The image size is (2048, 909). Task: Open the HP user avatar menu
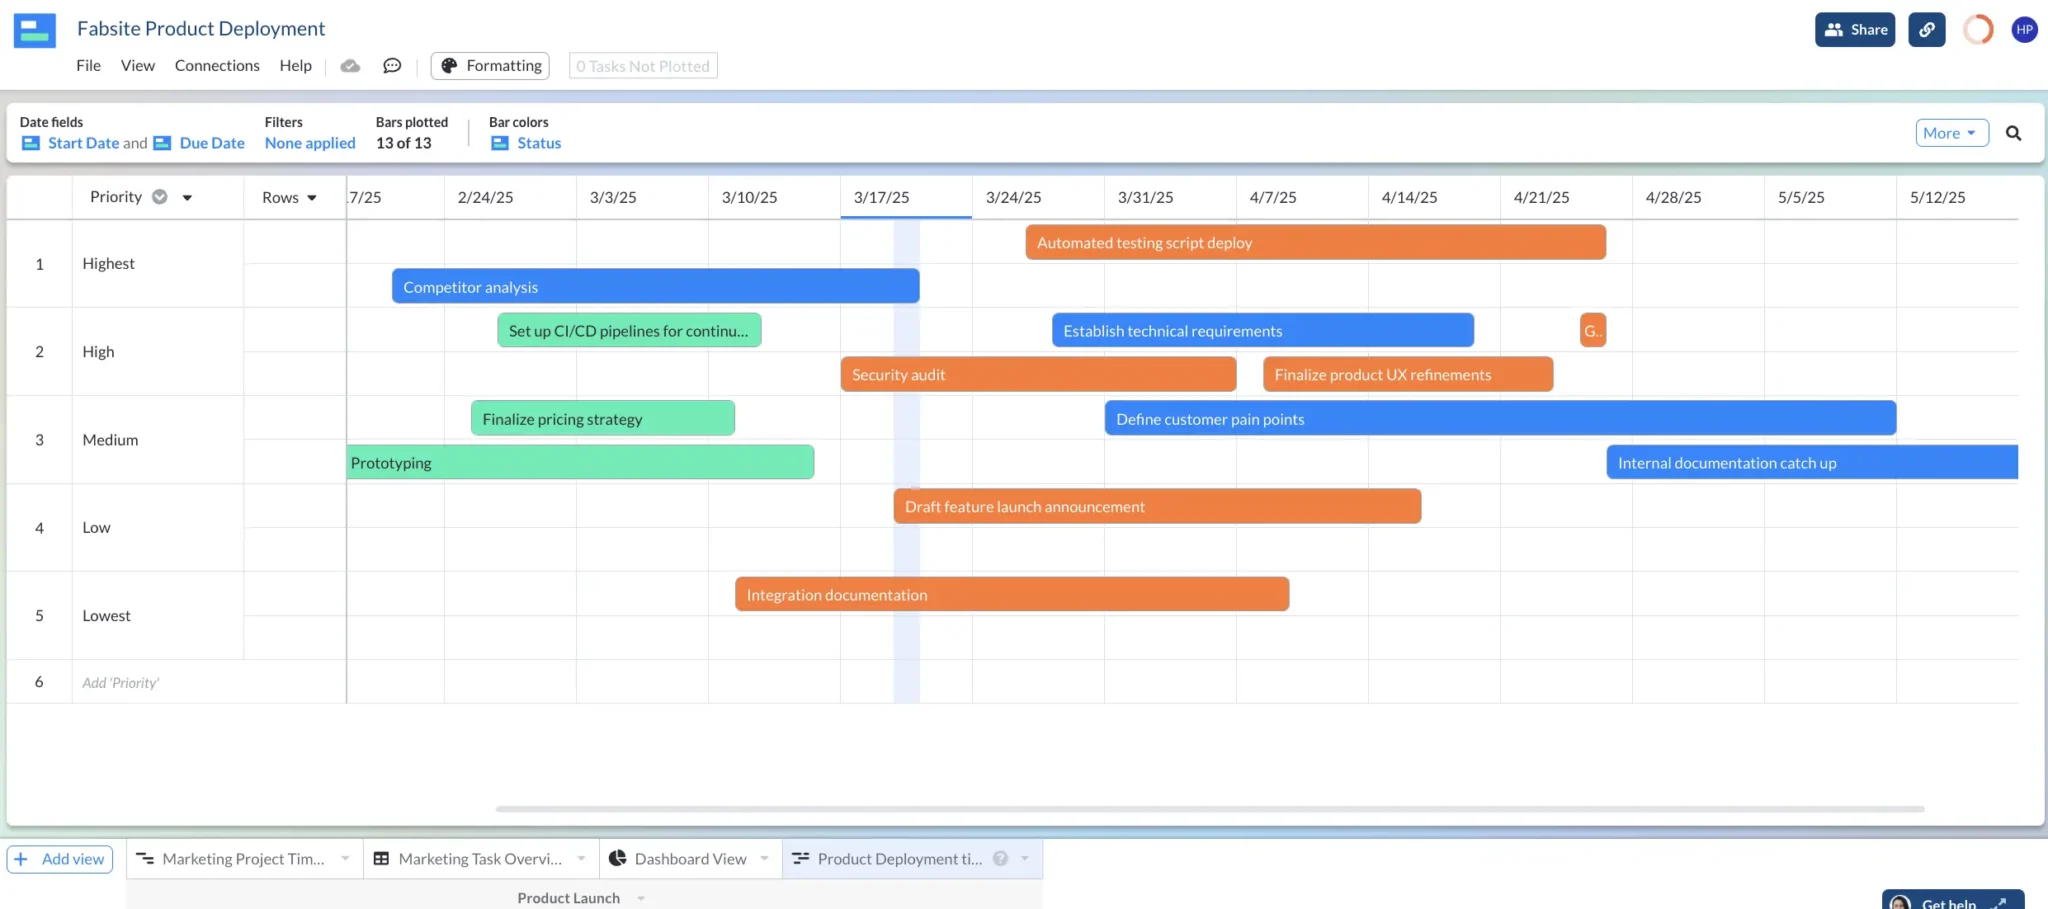coord(2025,30)
